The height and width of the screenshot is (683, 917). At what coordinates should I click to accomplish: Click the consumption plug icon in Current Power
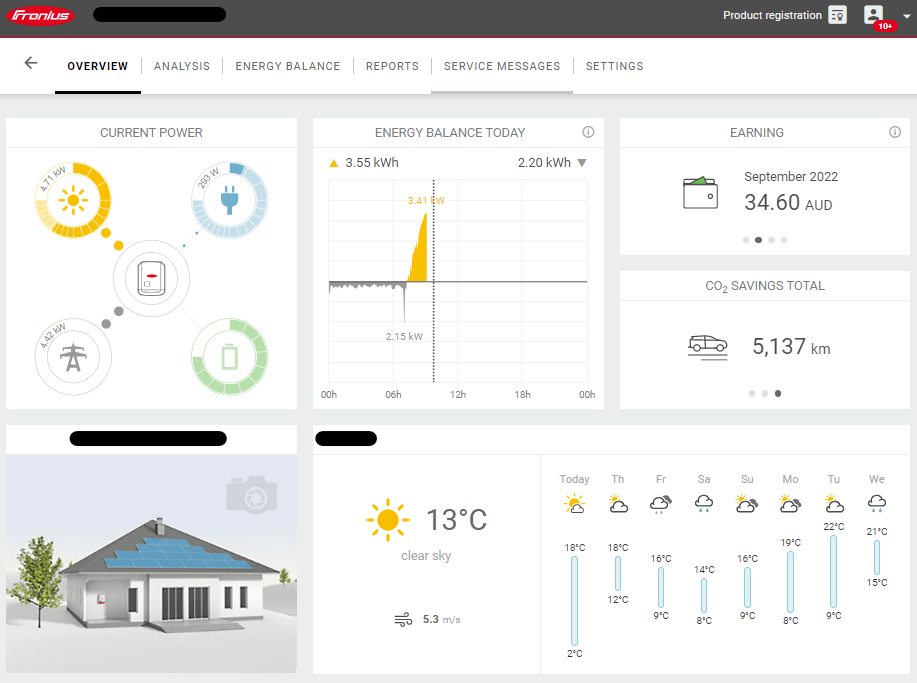[229, 198]
